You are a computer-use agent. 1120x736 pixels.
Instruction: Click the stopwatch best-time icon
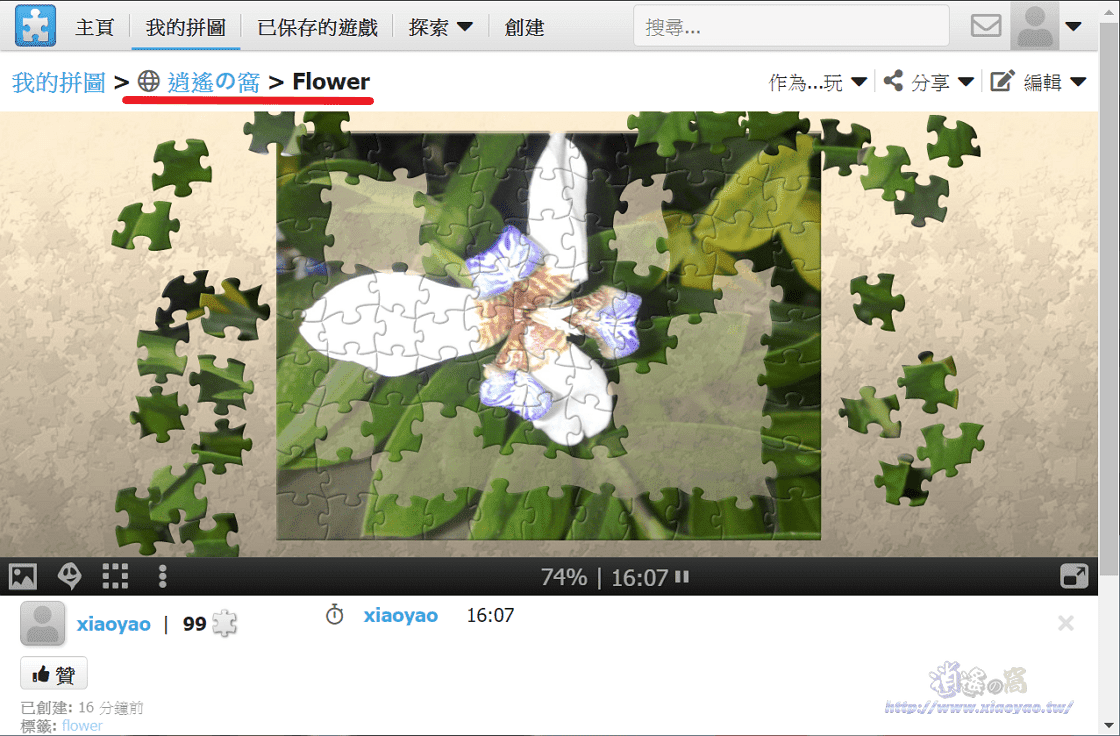click(334, 615)
